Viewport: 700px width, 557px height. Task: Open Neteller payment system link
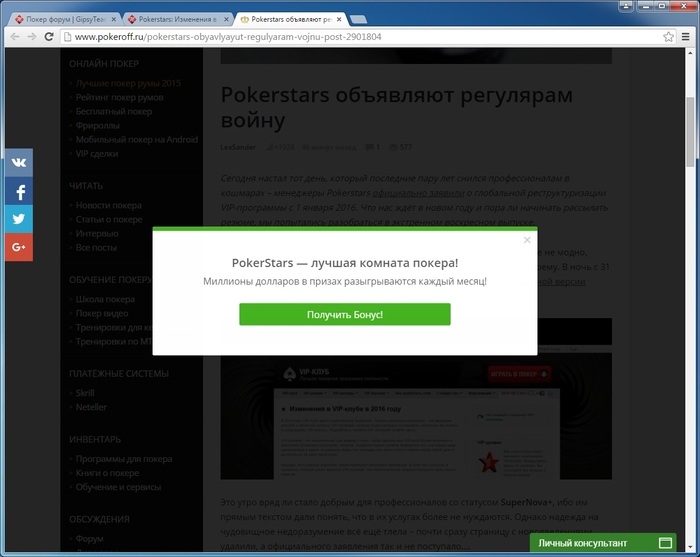point(91,407)
